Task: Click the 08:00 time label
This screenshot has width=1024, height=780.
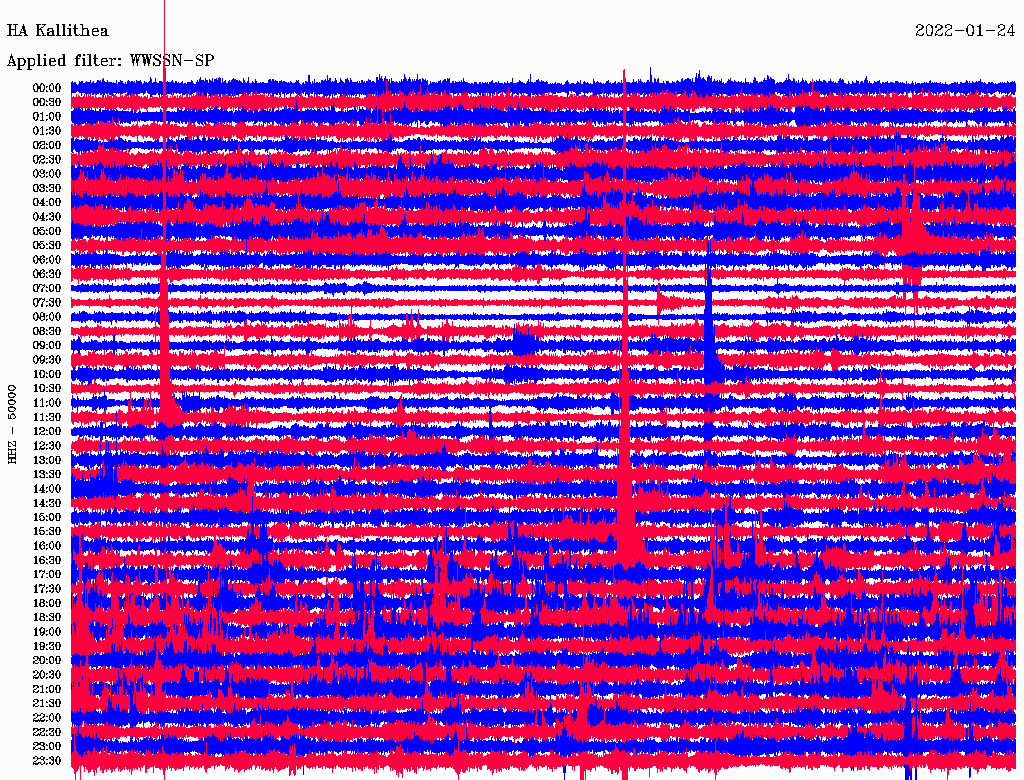Action: pyautogui.click(x=46, y=317)
